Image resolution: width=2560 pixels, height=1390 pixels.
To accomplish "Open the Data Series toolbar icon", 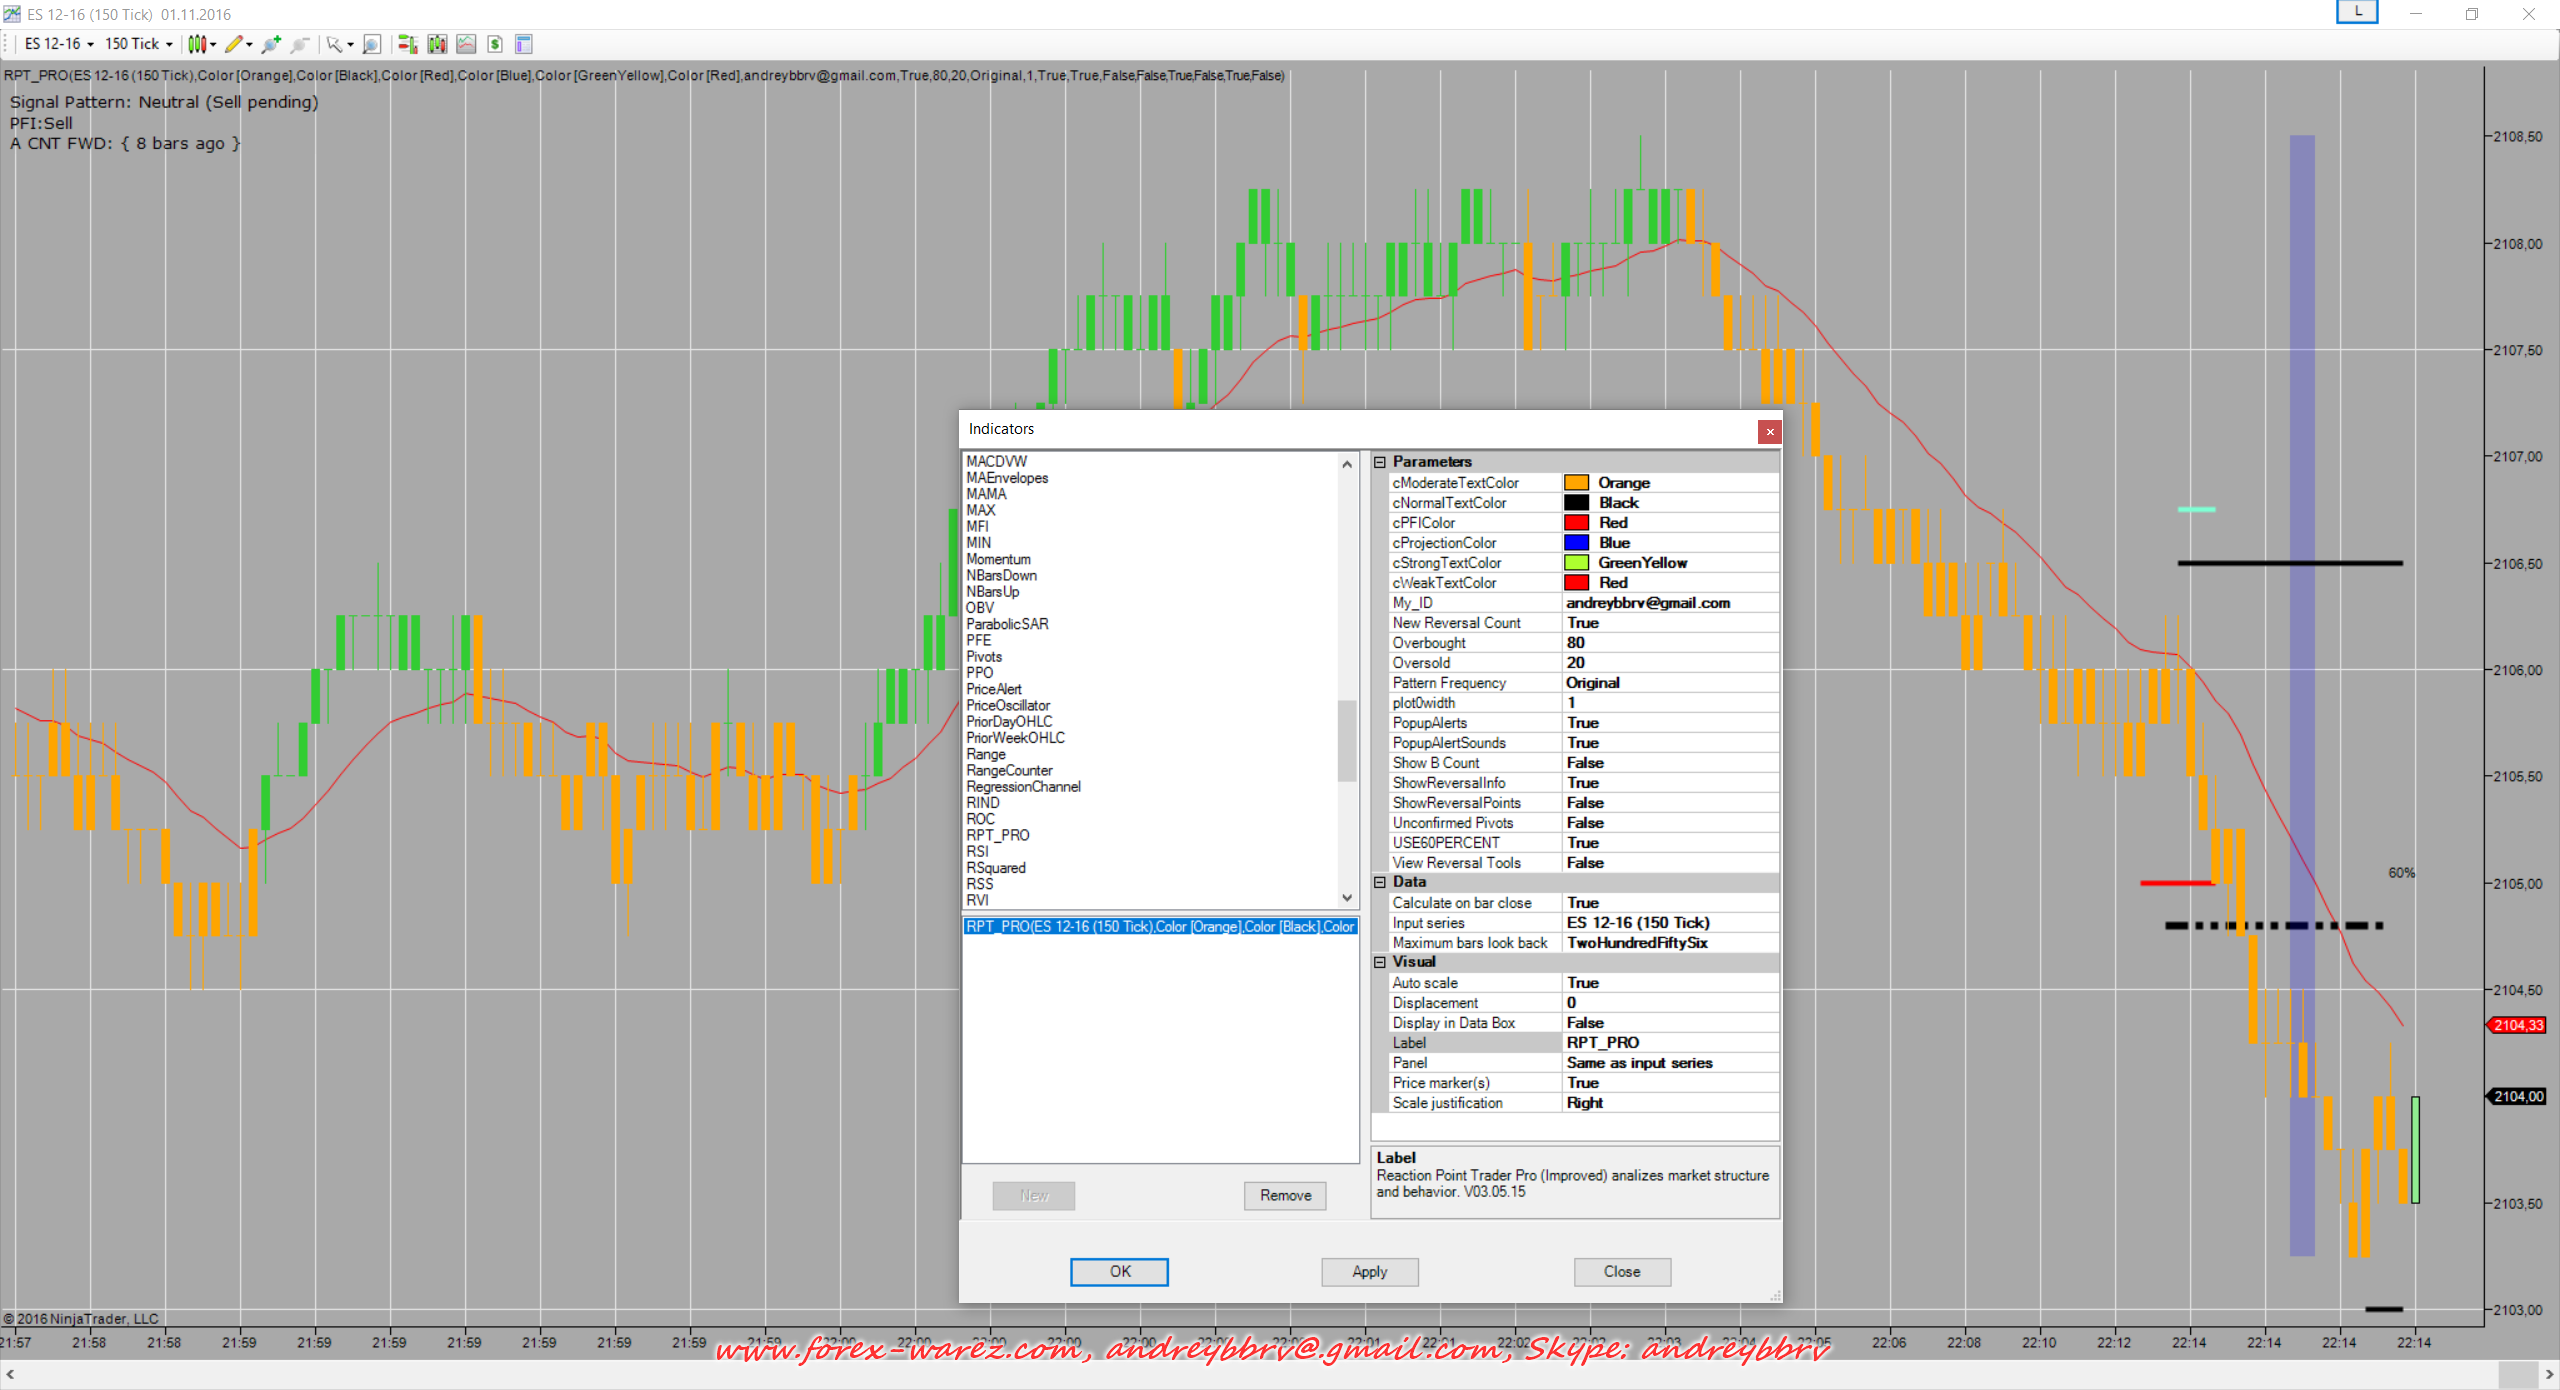I will [437, 44].
